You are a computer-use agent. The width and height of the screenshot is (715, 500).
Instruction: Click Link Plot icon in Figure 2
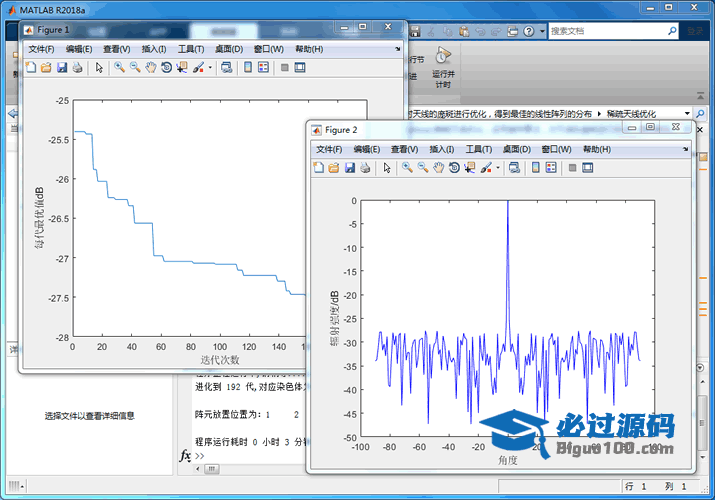514,168
